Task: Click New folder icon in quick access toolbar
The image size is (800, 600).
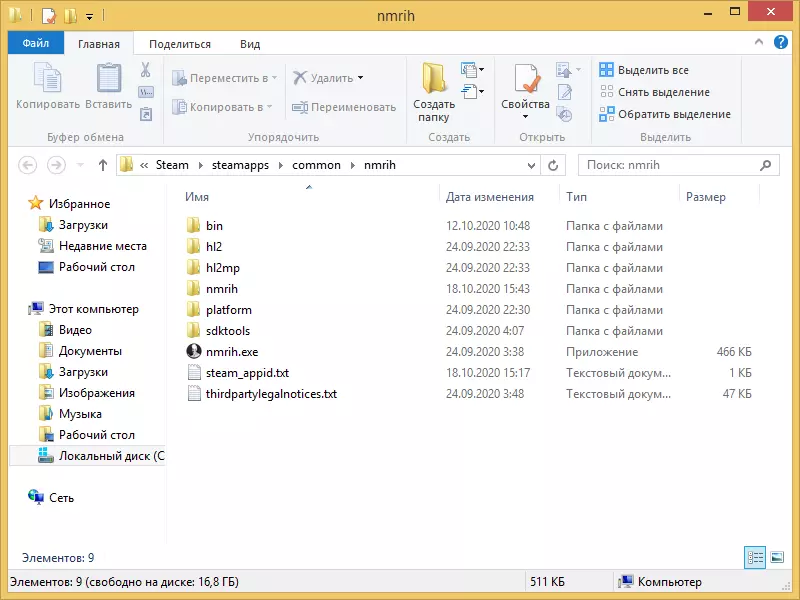Action: (70, 16)
